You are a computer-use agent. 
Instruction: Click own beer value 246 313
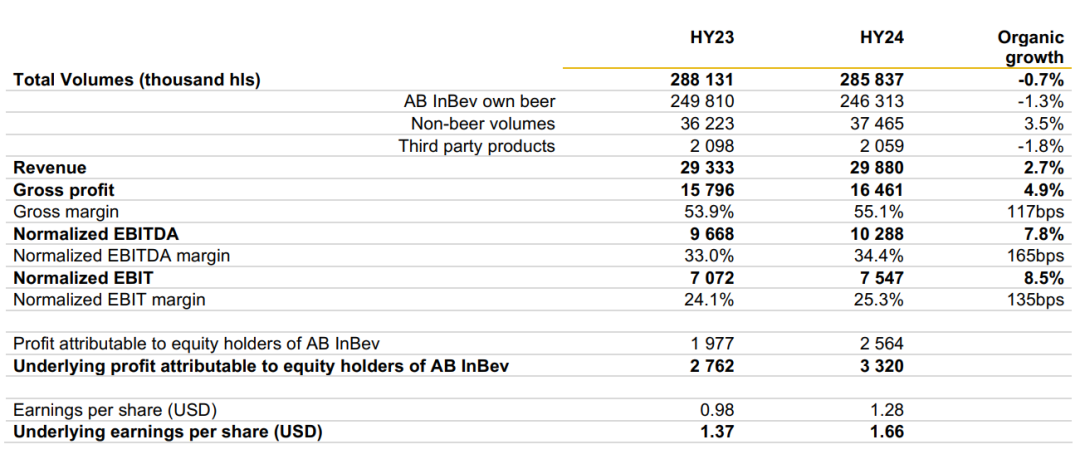[x=871, y=102]
